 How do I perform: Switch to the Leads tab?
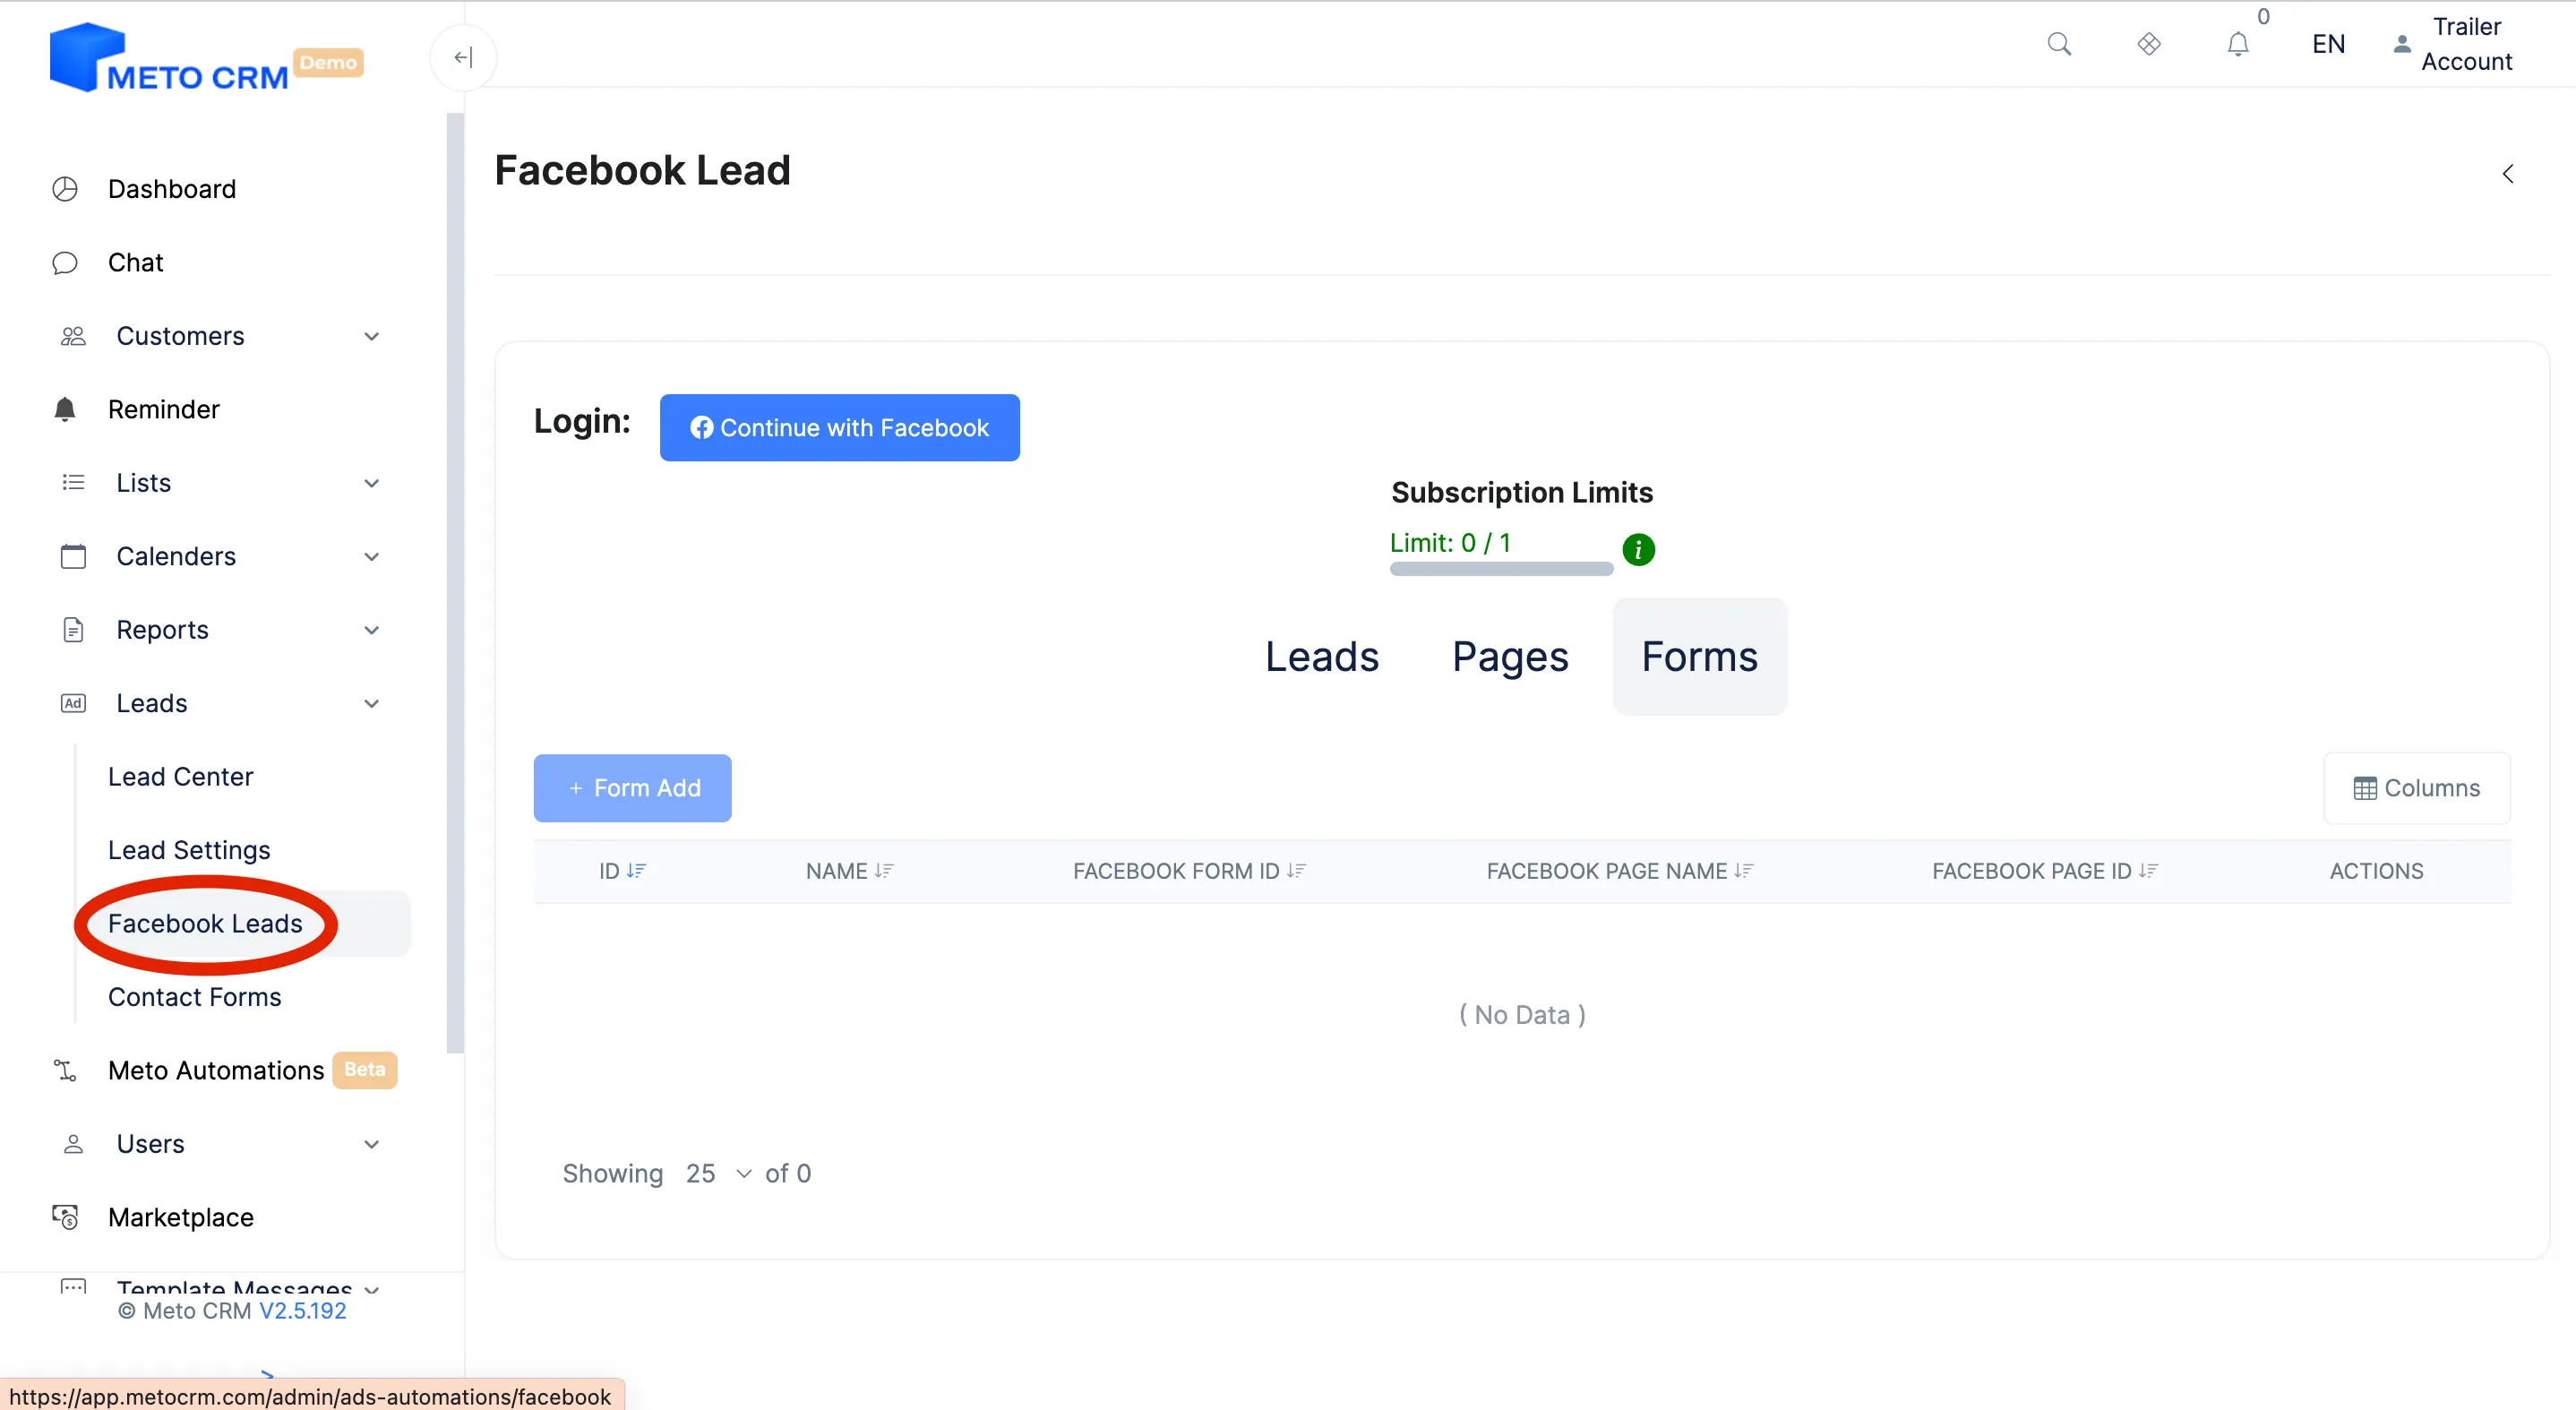click(1321, 657)
